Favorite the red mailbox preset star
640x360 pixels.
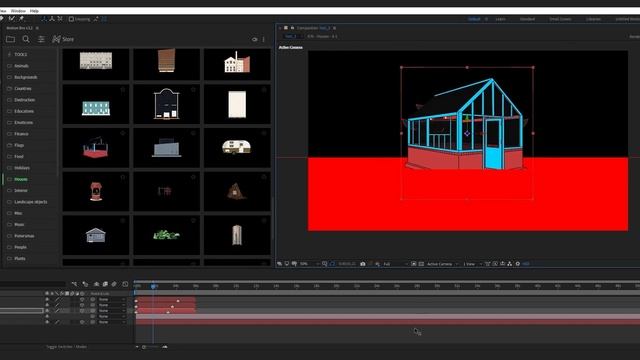[122, 177]
